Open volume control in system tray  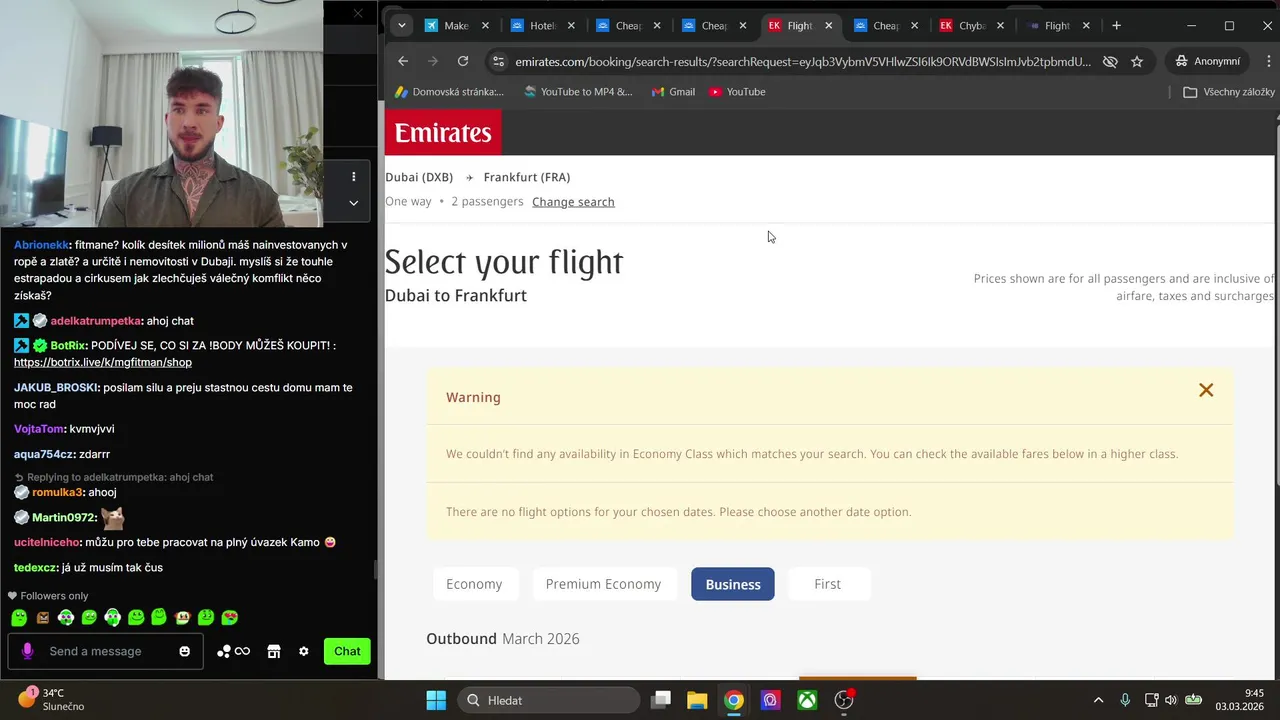(x=1173, y=700)
